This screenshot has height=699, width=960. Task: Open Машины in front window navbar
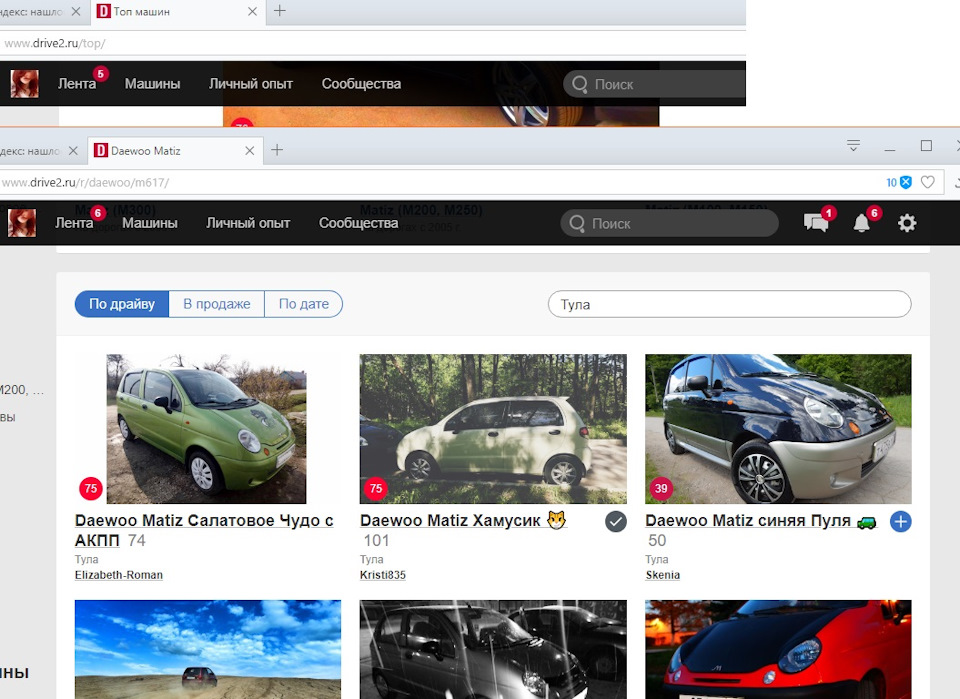(149, 223)
